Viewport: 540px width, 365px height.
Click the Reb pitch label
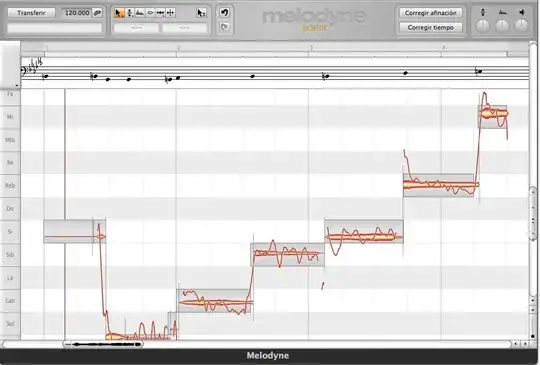coord(10,186)
